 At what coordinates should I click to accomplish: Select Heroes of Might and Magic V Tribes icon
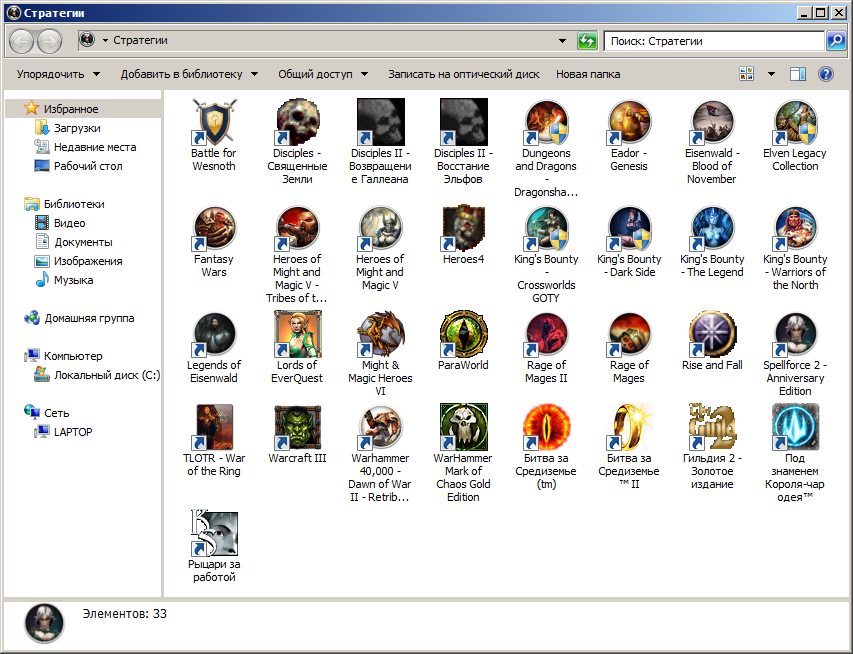[x=297, y=228]
